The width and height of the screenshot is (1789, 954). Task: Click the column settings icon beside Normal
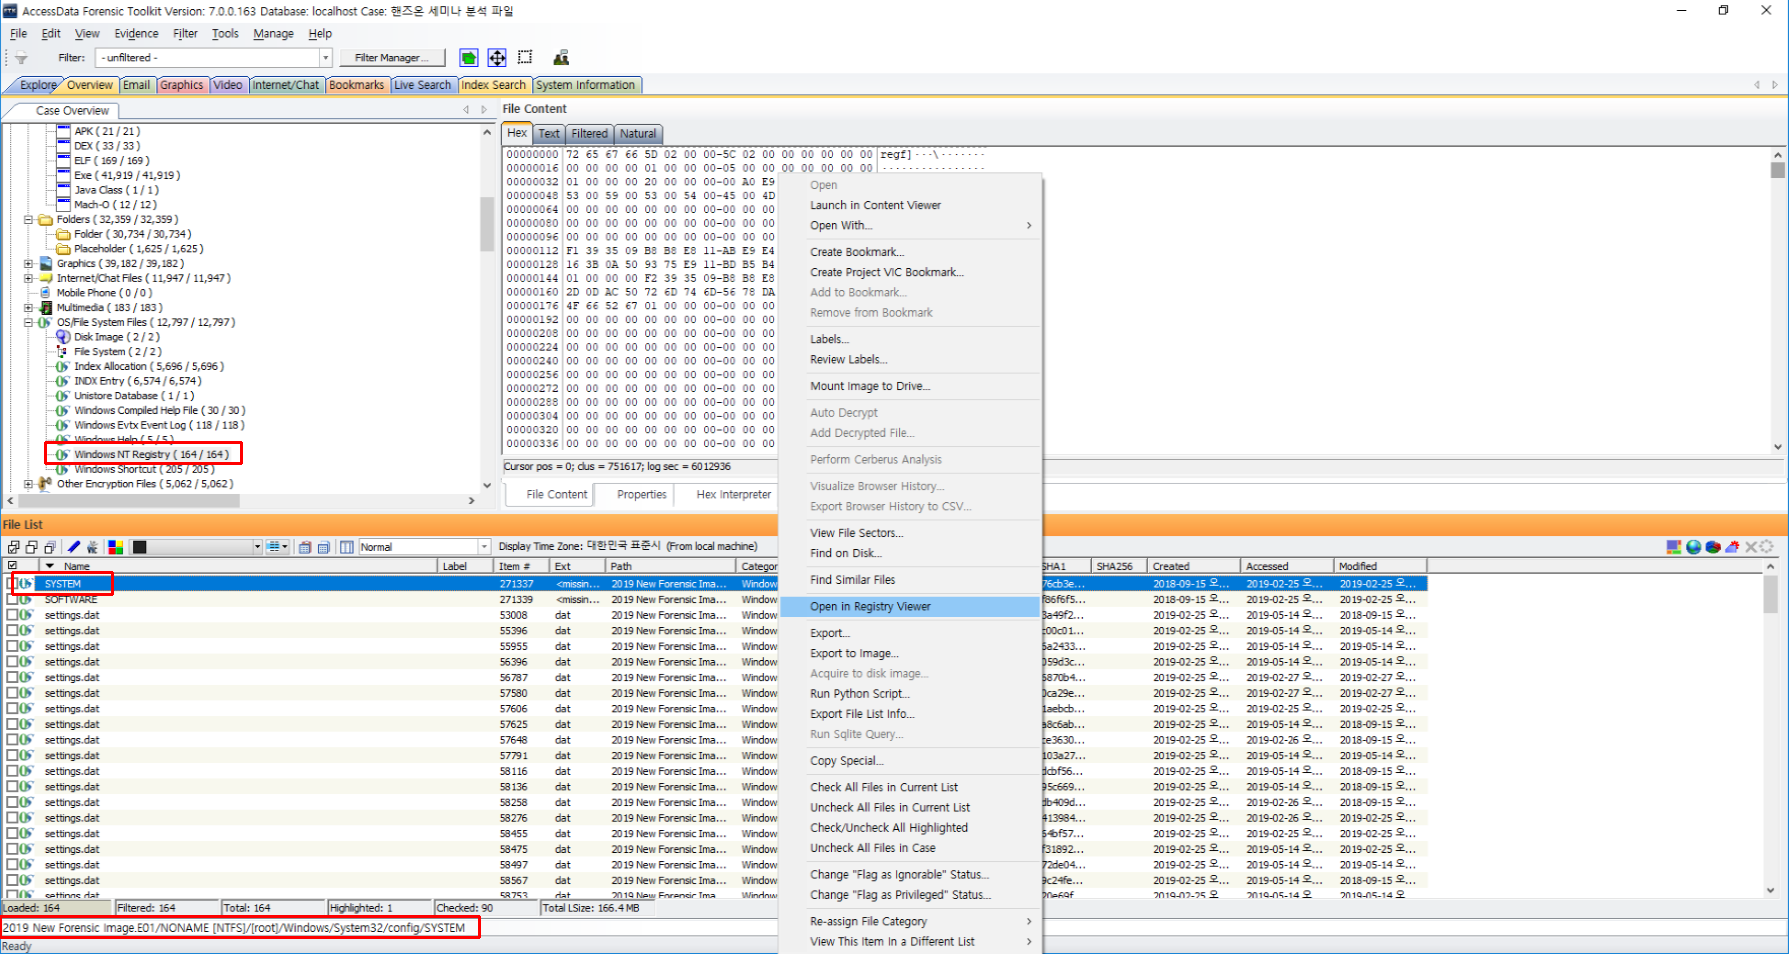click(x=347, y=547)
